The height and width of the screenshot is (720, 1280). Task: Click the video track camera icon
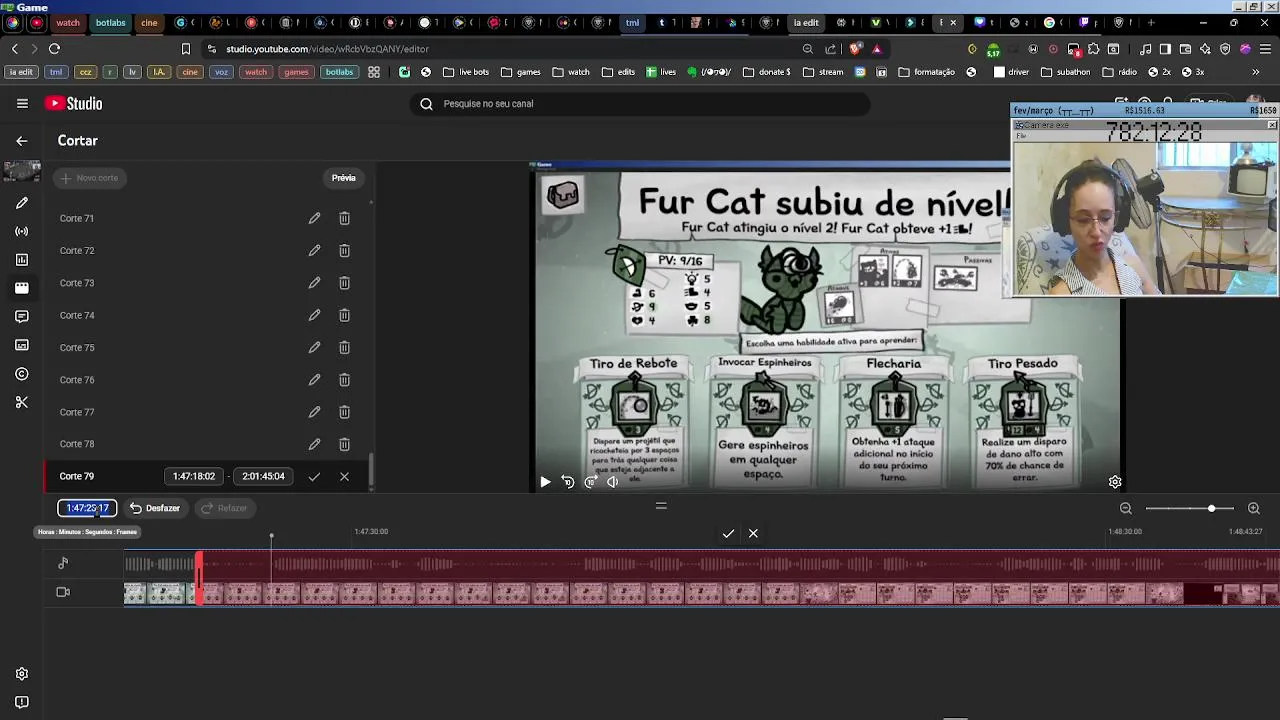63,592
